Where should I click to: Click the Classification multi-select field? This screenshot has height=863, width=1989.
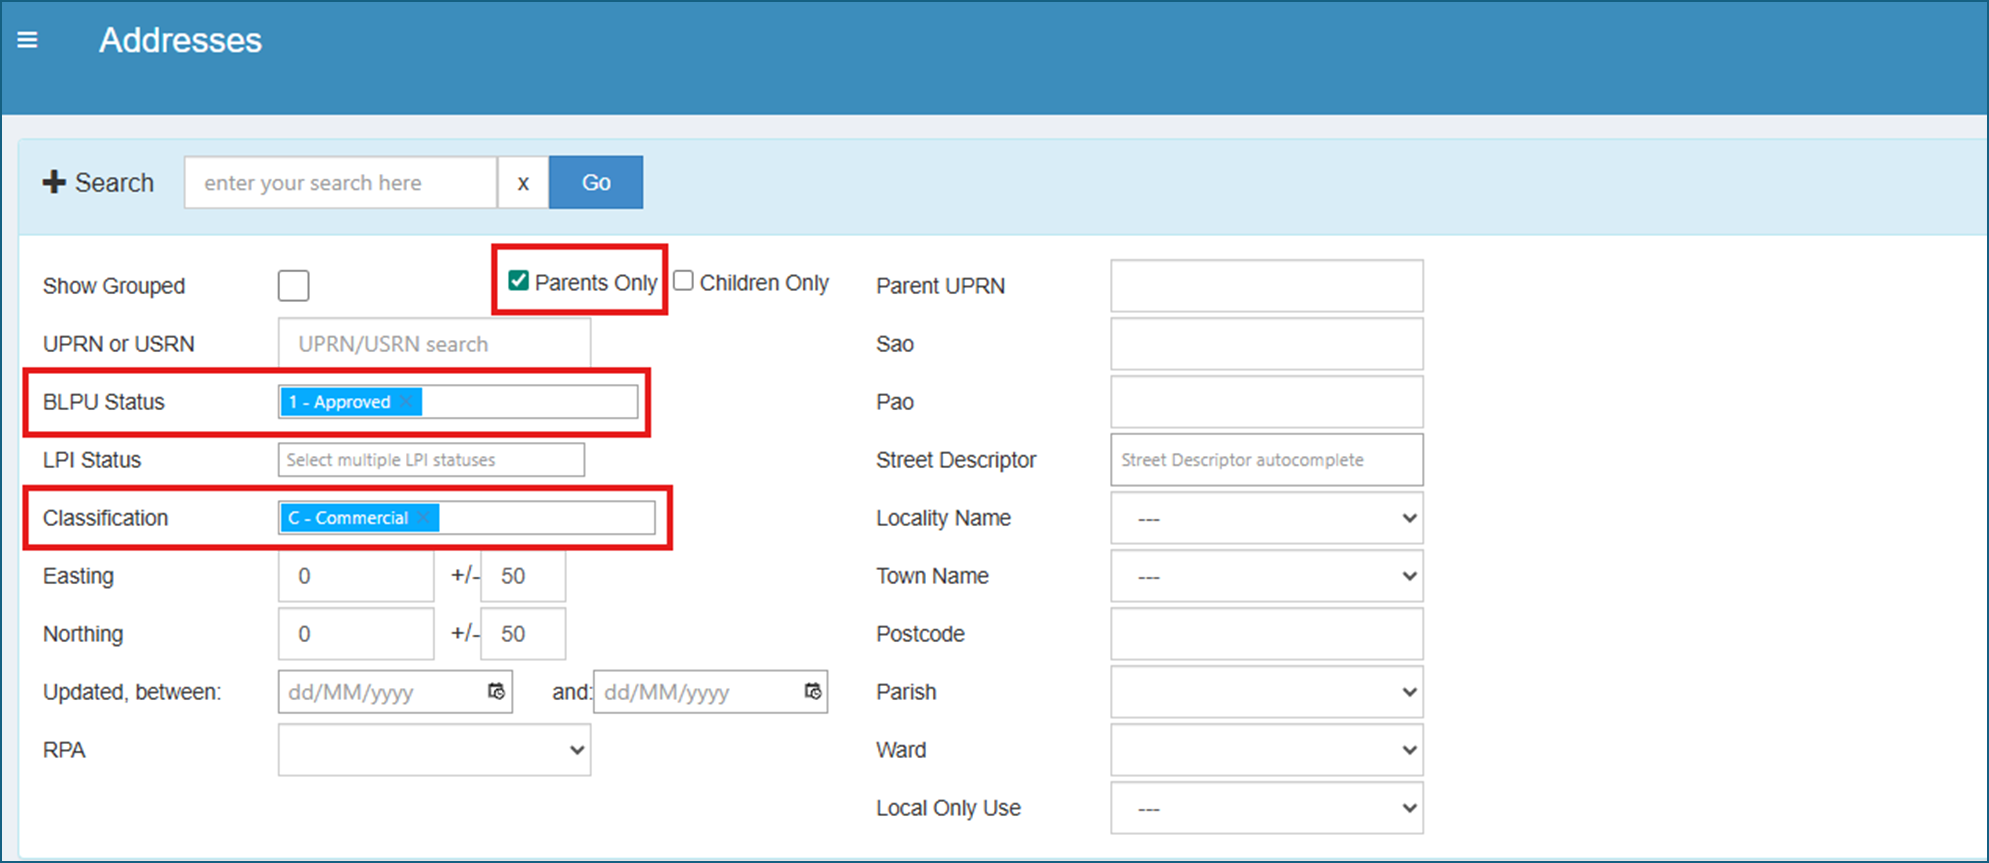coord(467,518)
